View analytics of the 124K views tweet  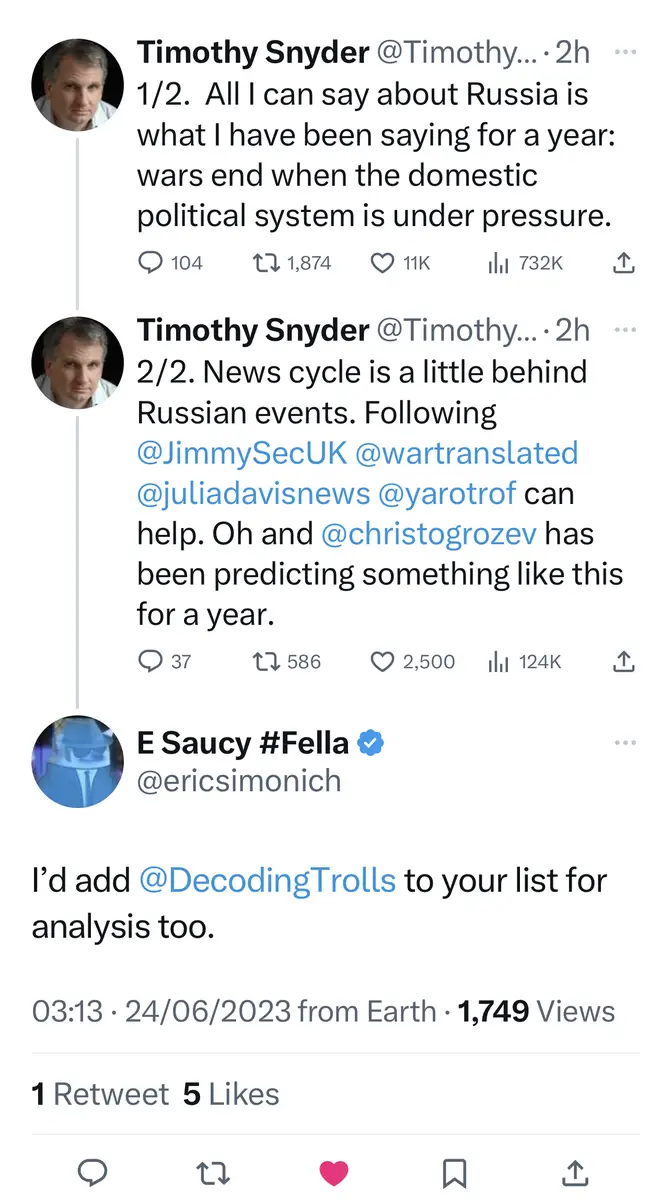(499, 661)
